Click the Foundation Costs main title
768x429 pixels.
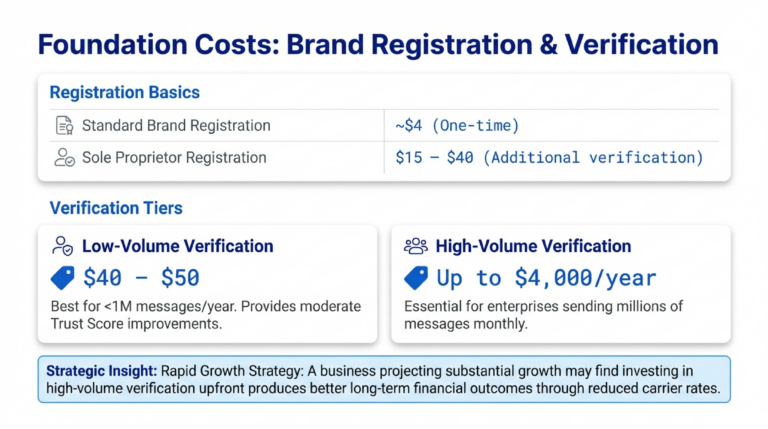point(378,45)
